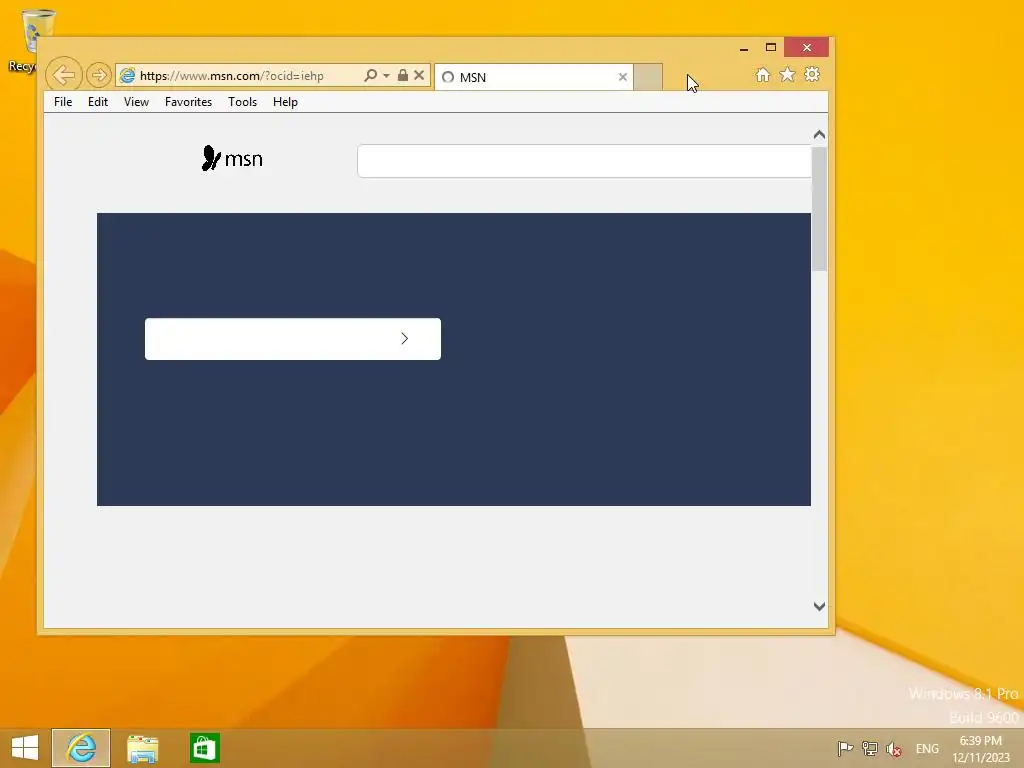Open the File menu
1024x768 pixels.
pos(63,102)
